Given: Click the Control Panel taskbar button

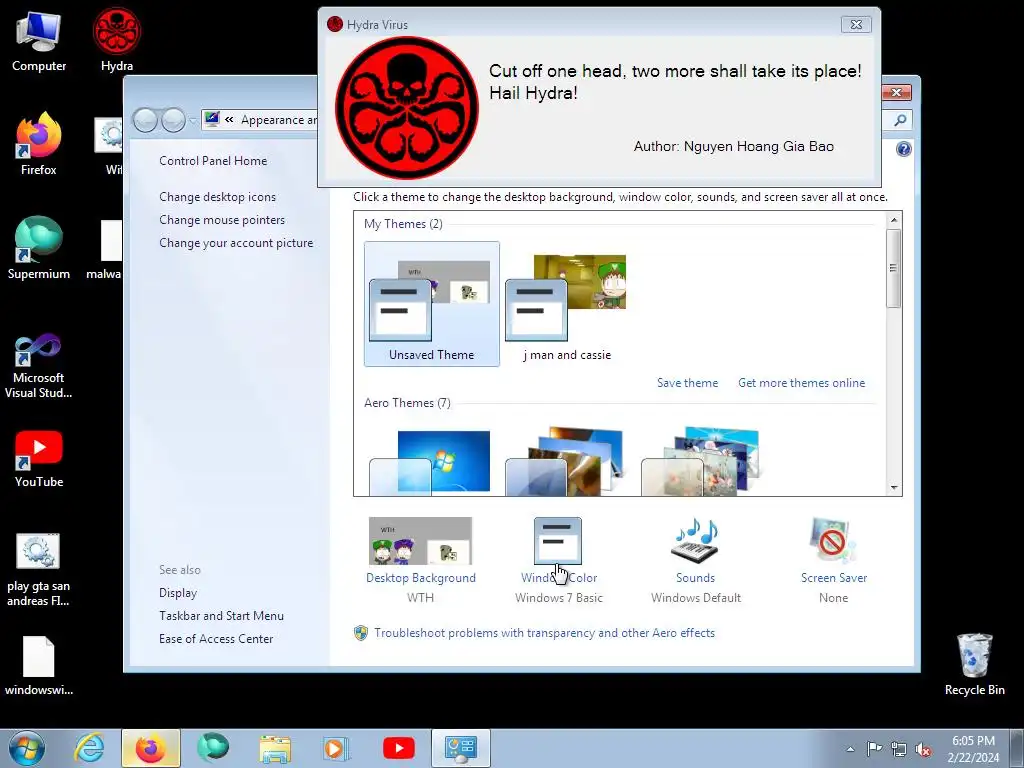Looking at the screenshot, I should 460,748.
